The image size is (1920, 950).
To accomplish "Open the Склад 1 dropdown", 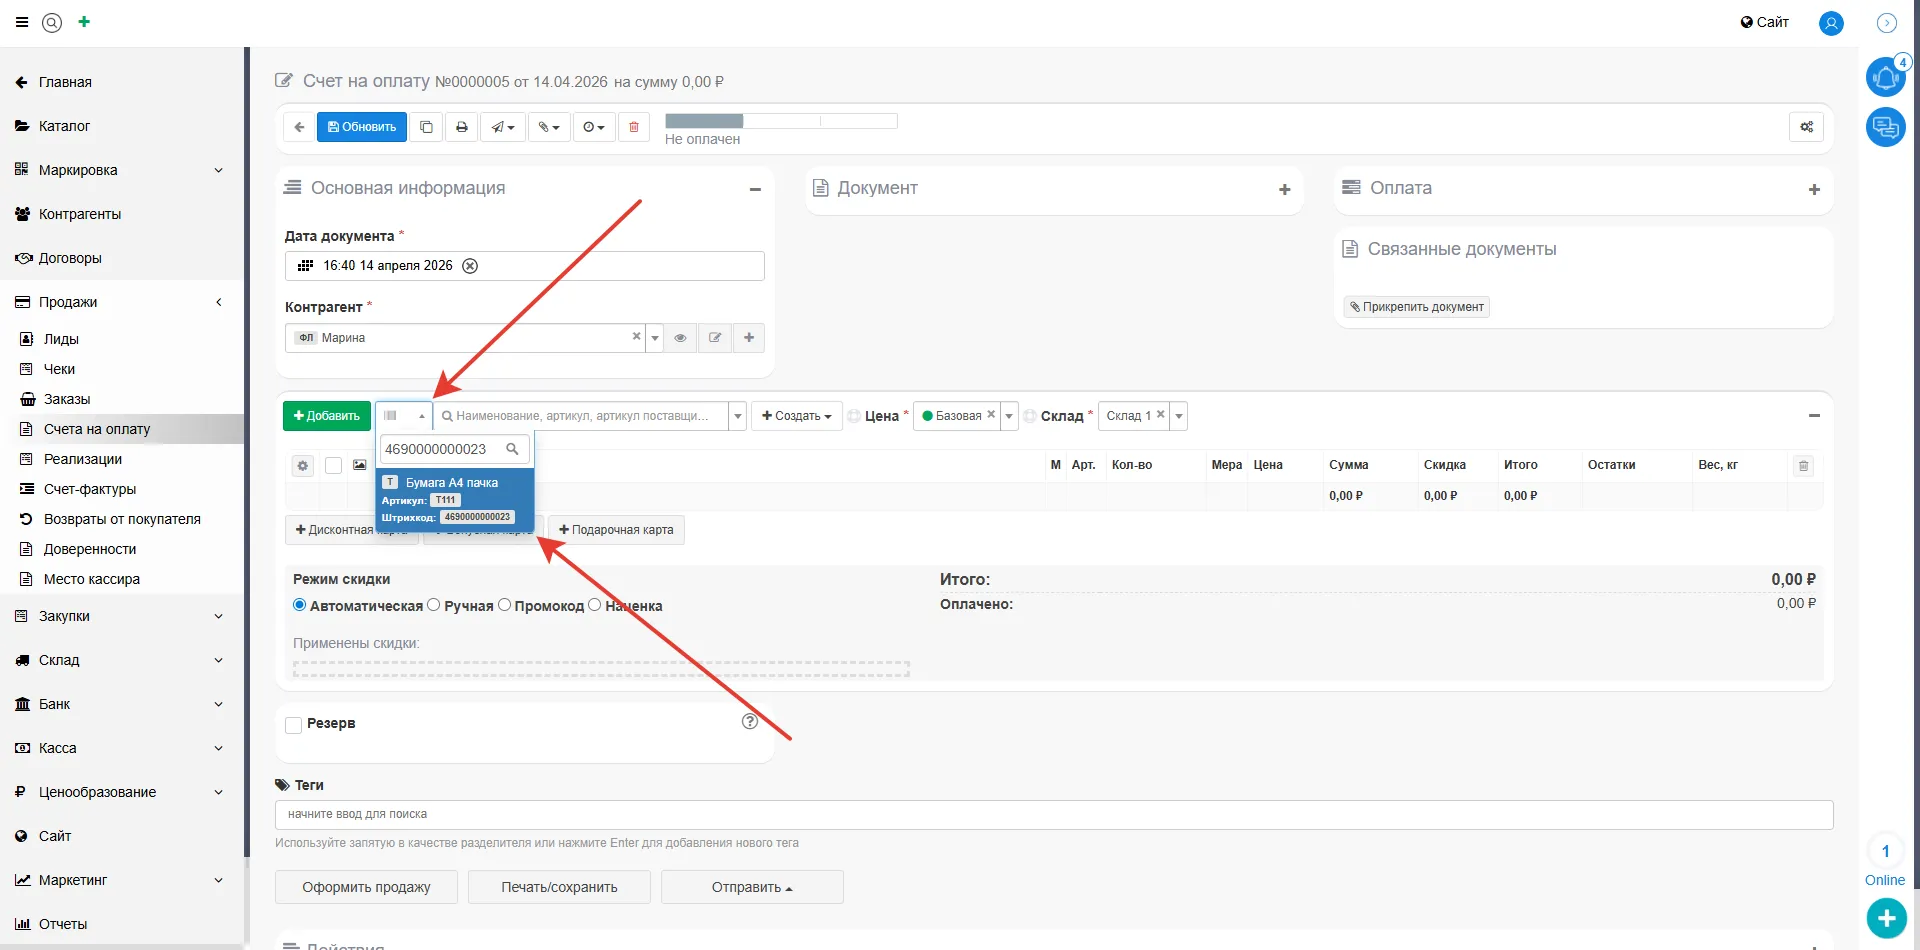I will [1179, 416].
